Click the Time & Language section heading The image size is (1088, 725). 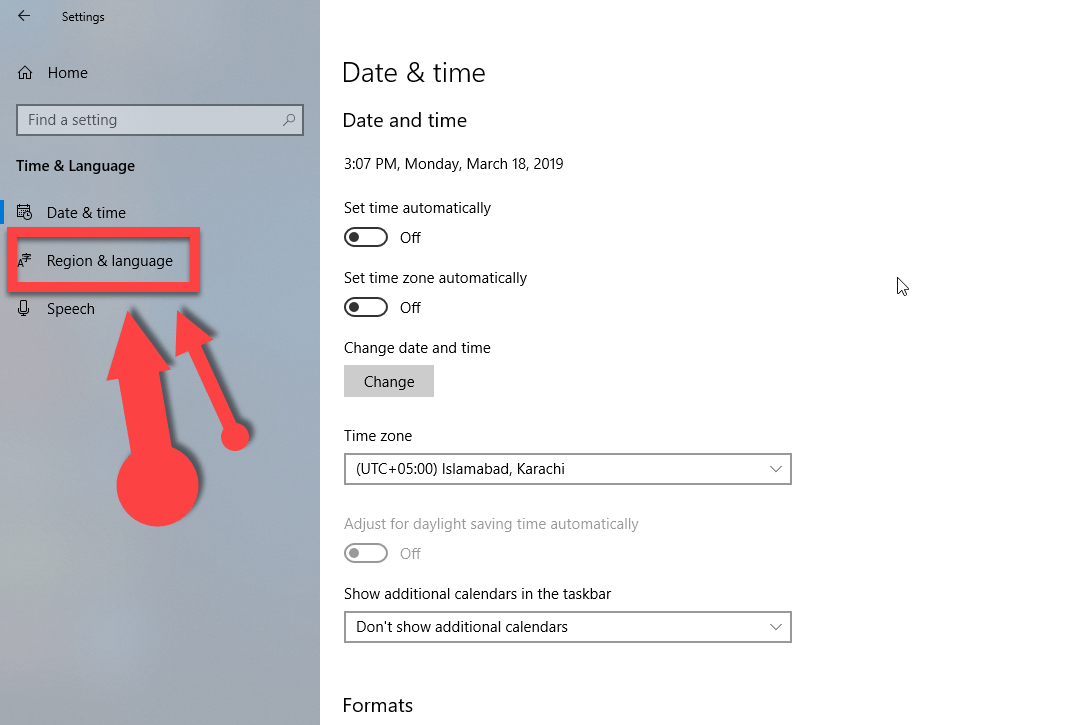click(75, 166)
